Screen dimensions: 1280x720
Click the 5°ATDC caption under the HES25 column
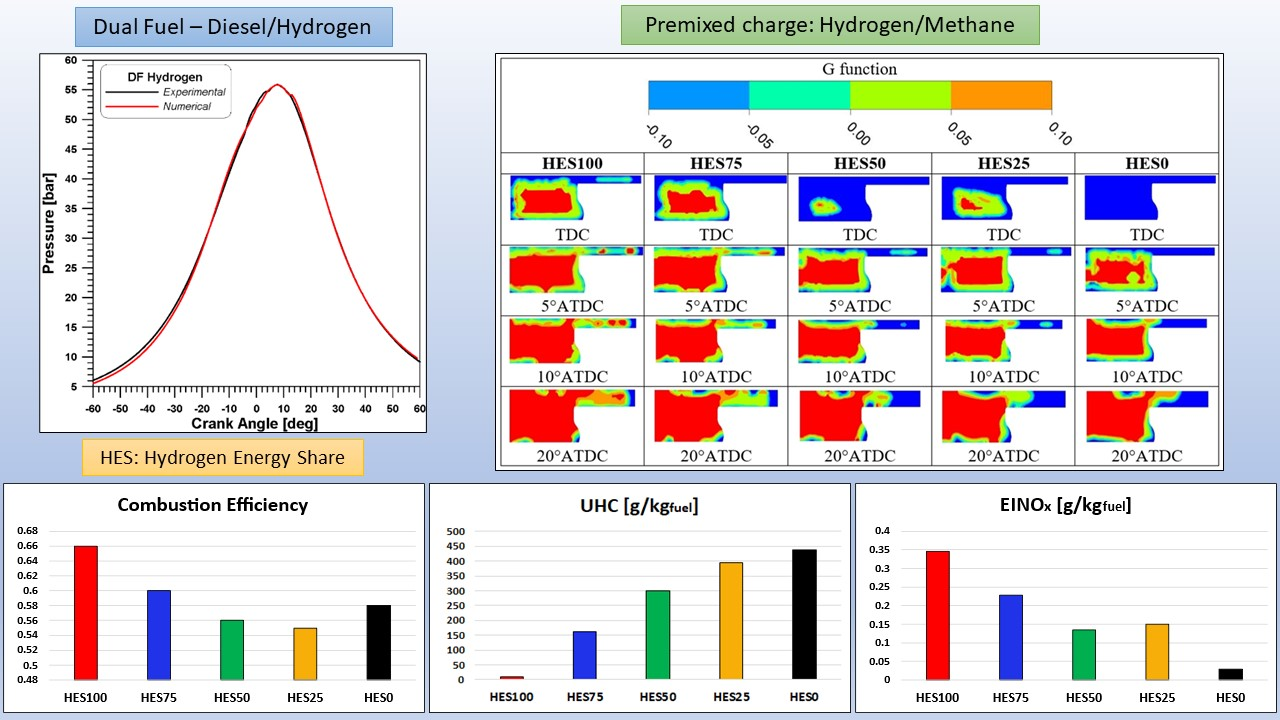click(1003, 305)
